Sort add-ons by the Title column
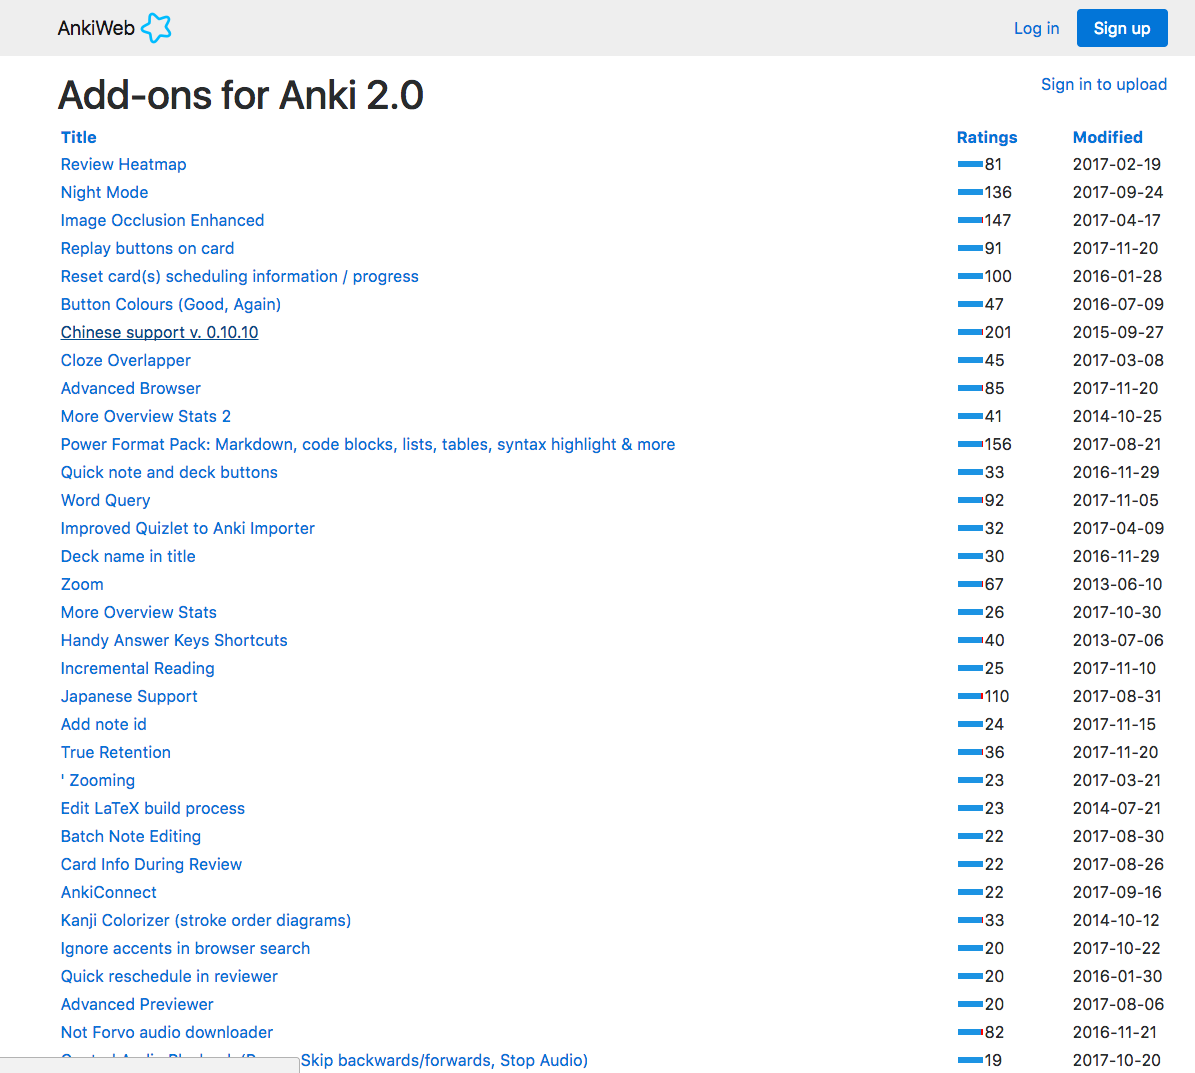 click(x=79, y=137)
